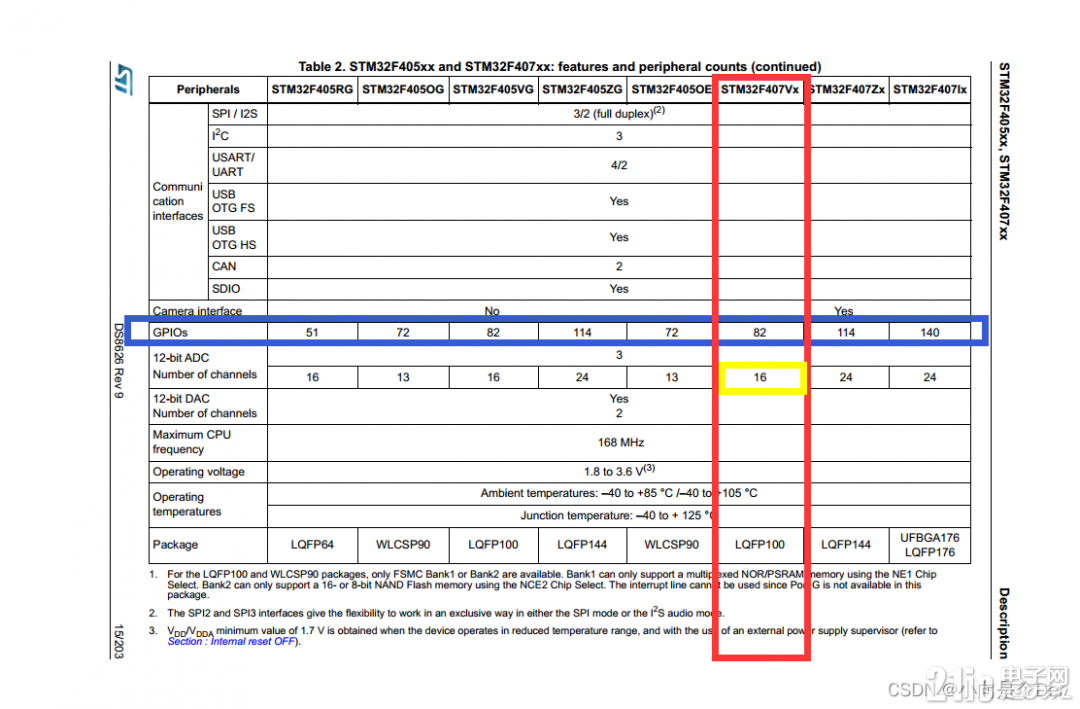Select the 'Maximum CPU frequency' row label
Viewport: 1080px width, 709px height.
(191, 442)
